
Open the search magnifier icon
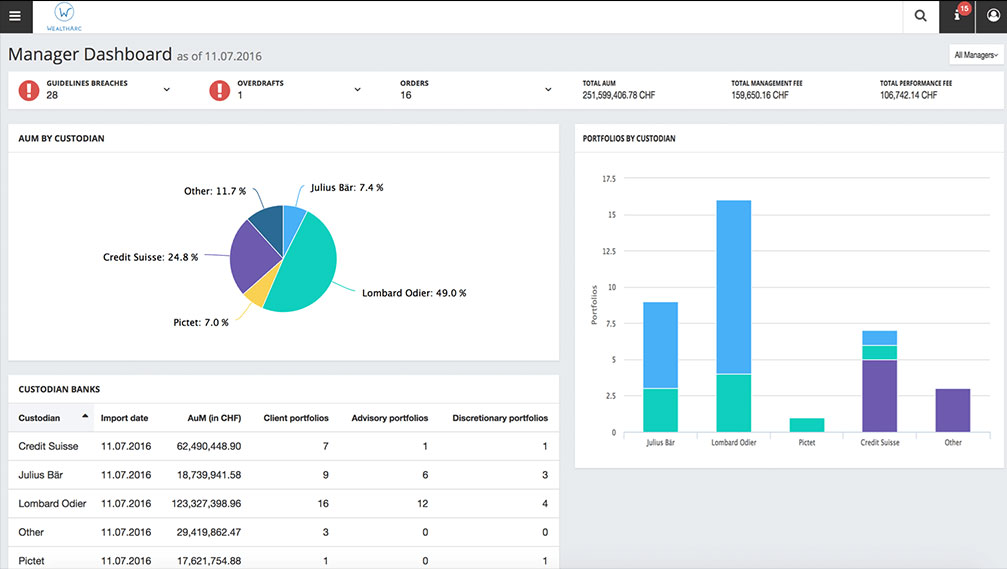coord(920,16)
